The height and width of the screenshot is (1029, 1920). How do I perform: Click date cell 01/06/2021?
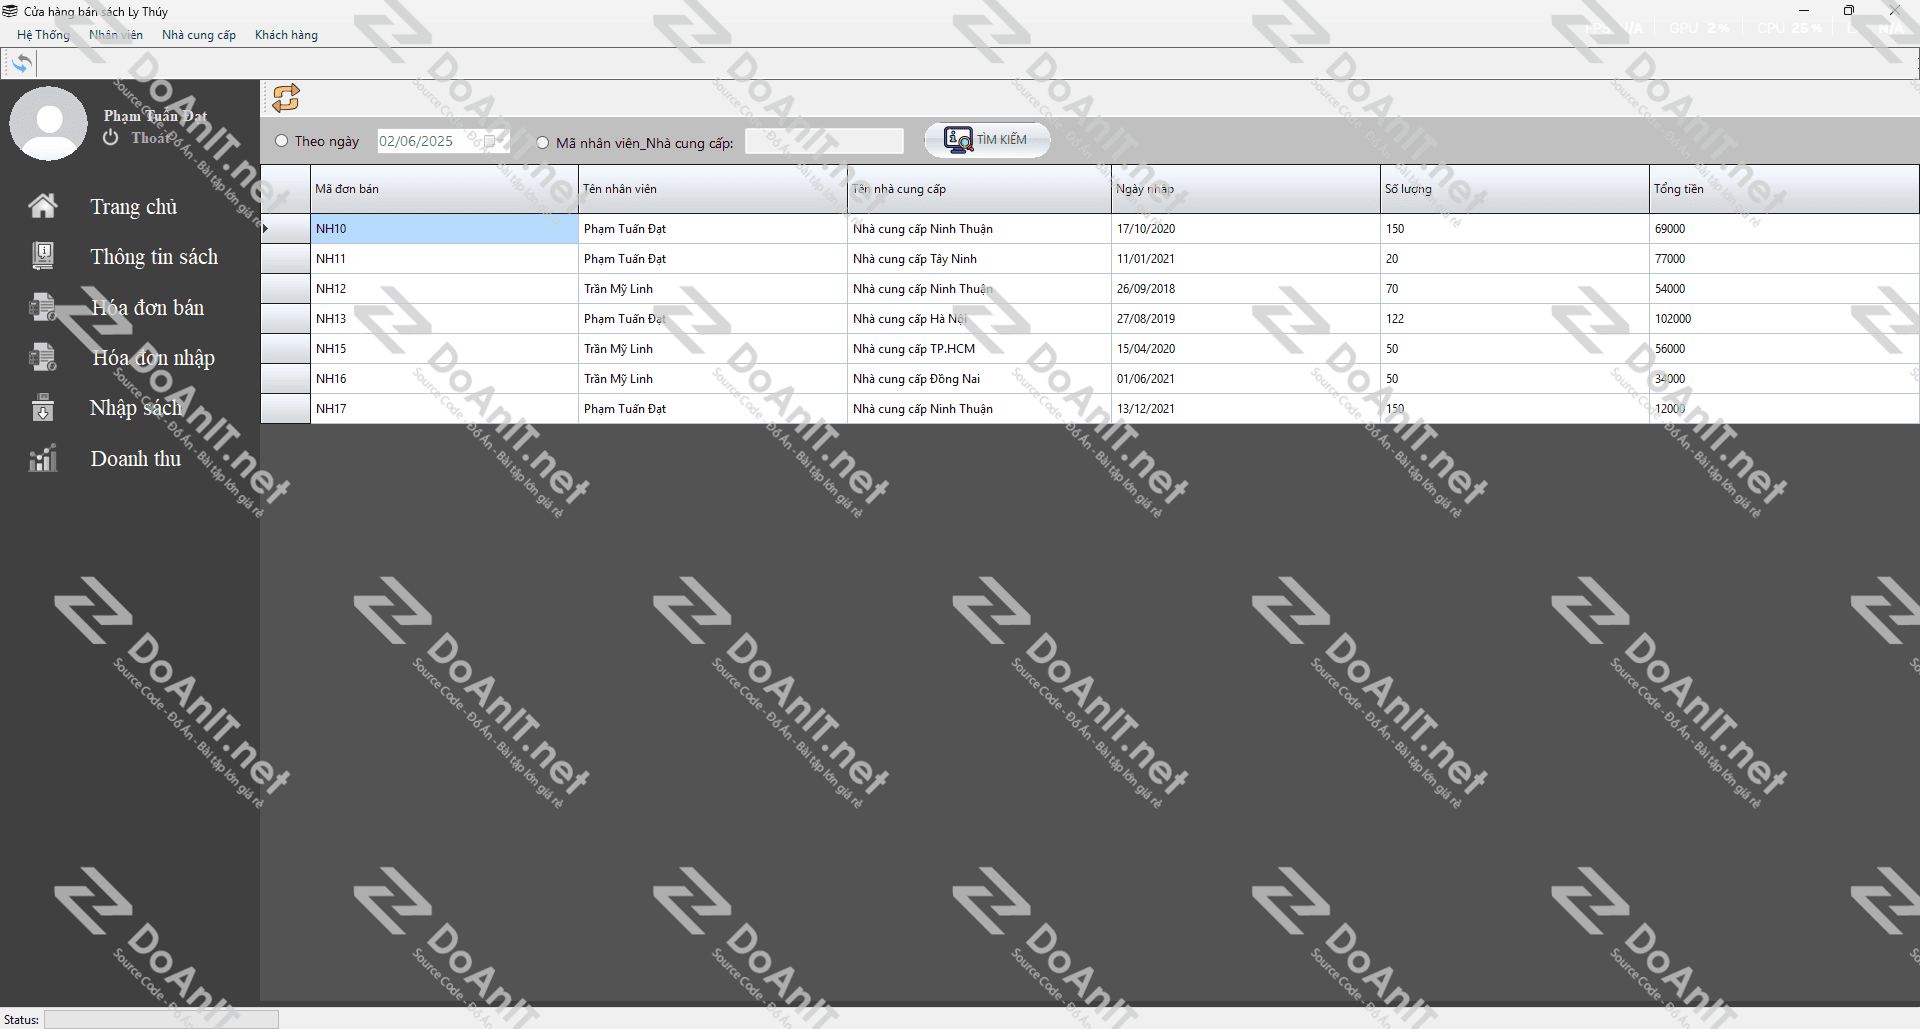[x=1246, y=379]
